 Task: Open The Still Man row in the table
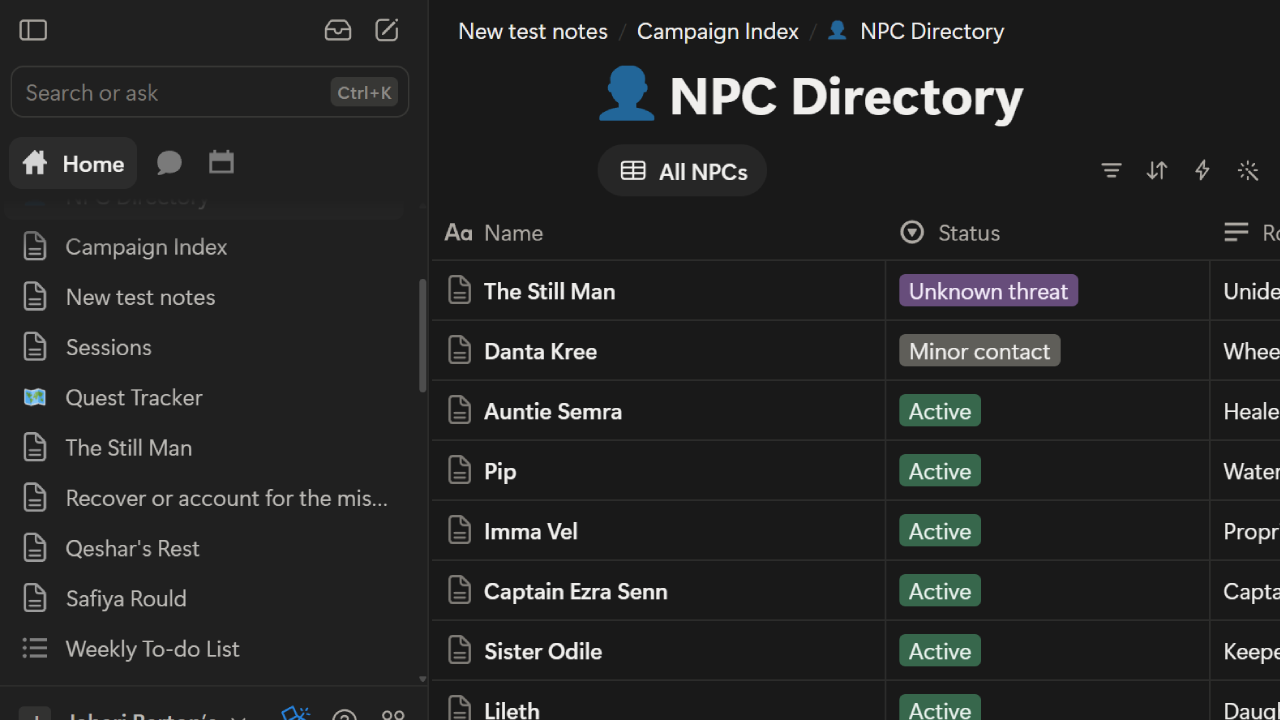click(x=549, y=291)
